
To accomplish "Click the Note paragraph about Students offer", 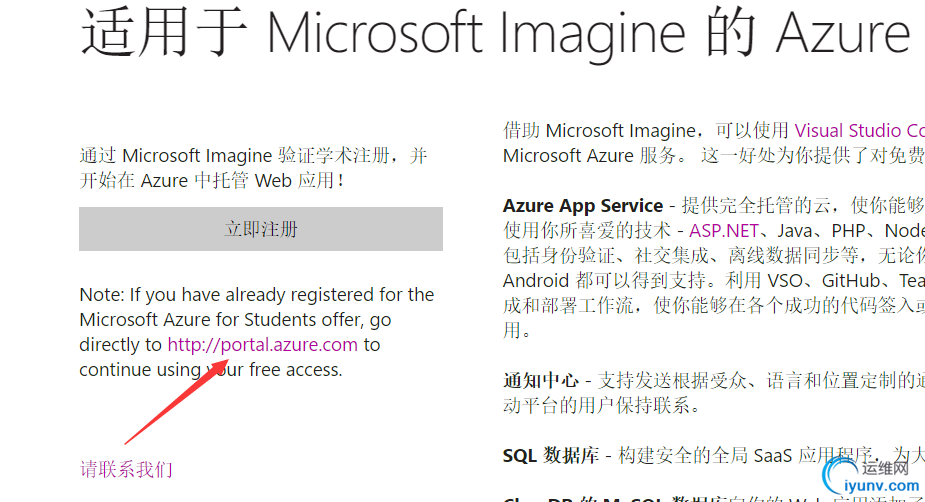I will [257, 332].
